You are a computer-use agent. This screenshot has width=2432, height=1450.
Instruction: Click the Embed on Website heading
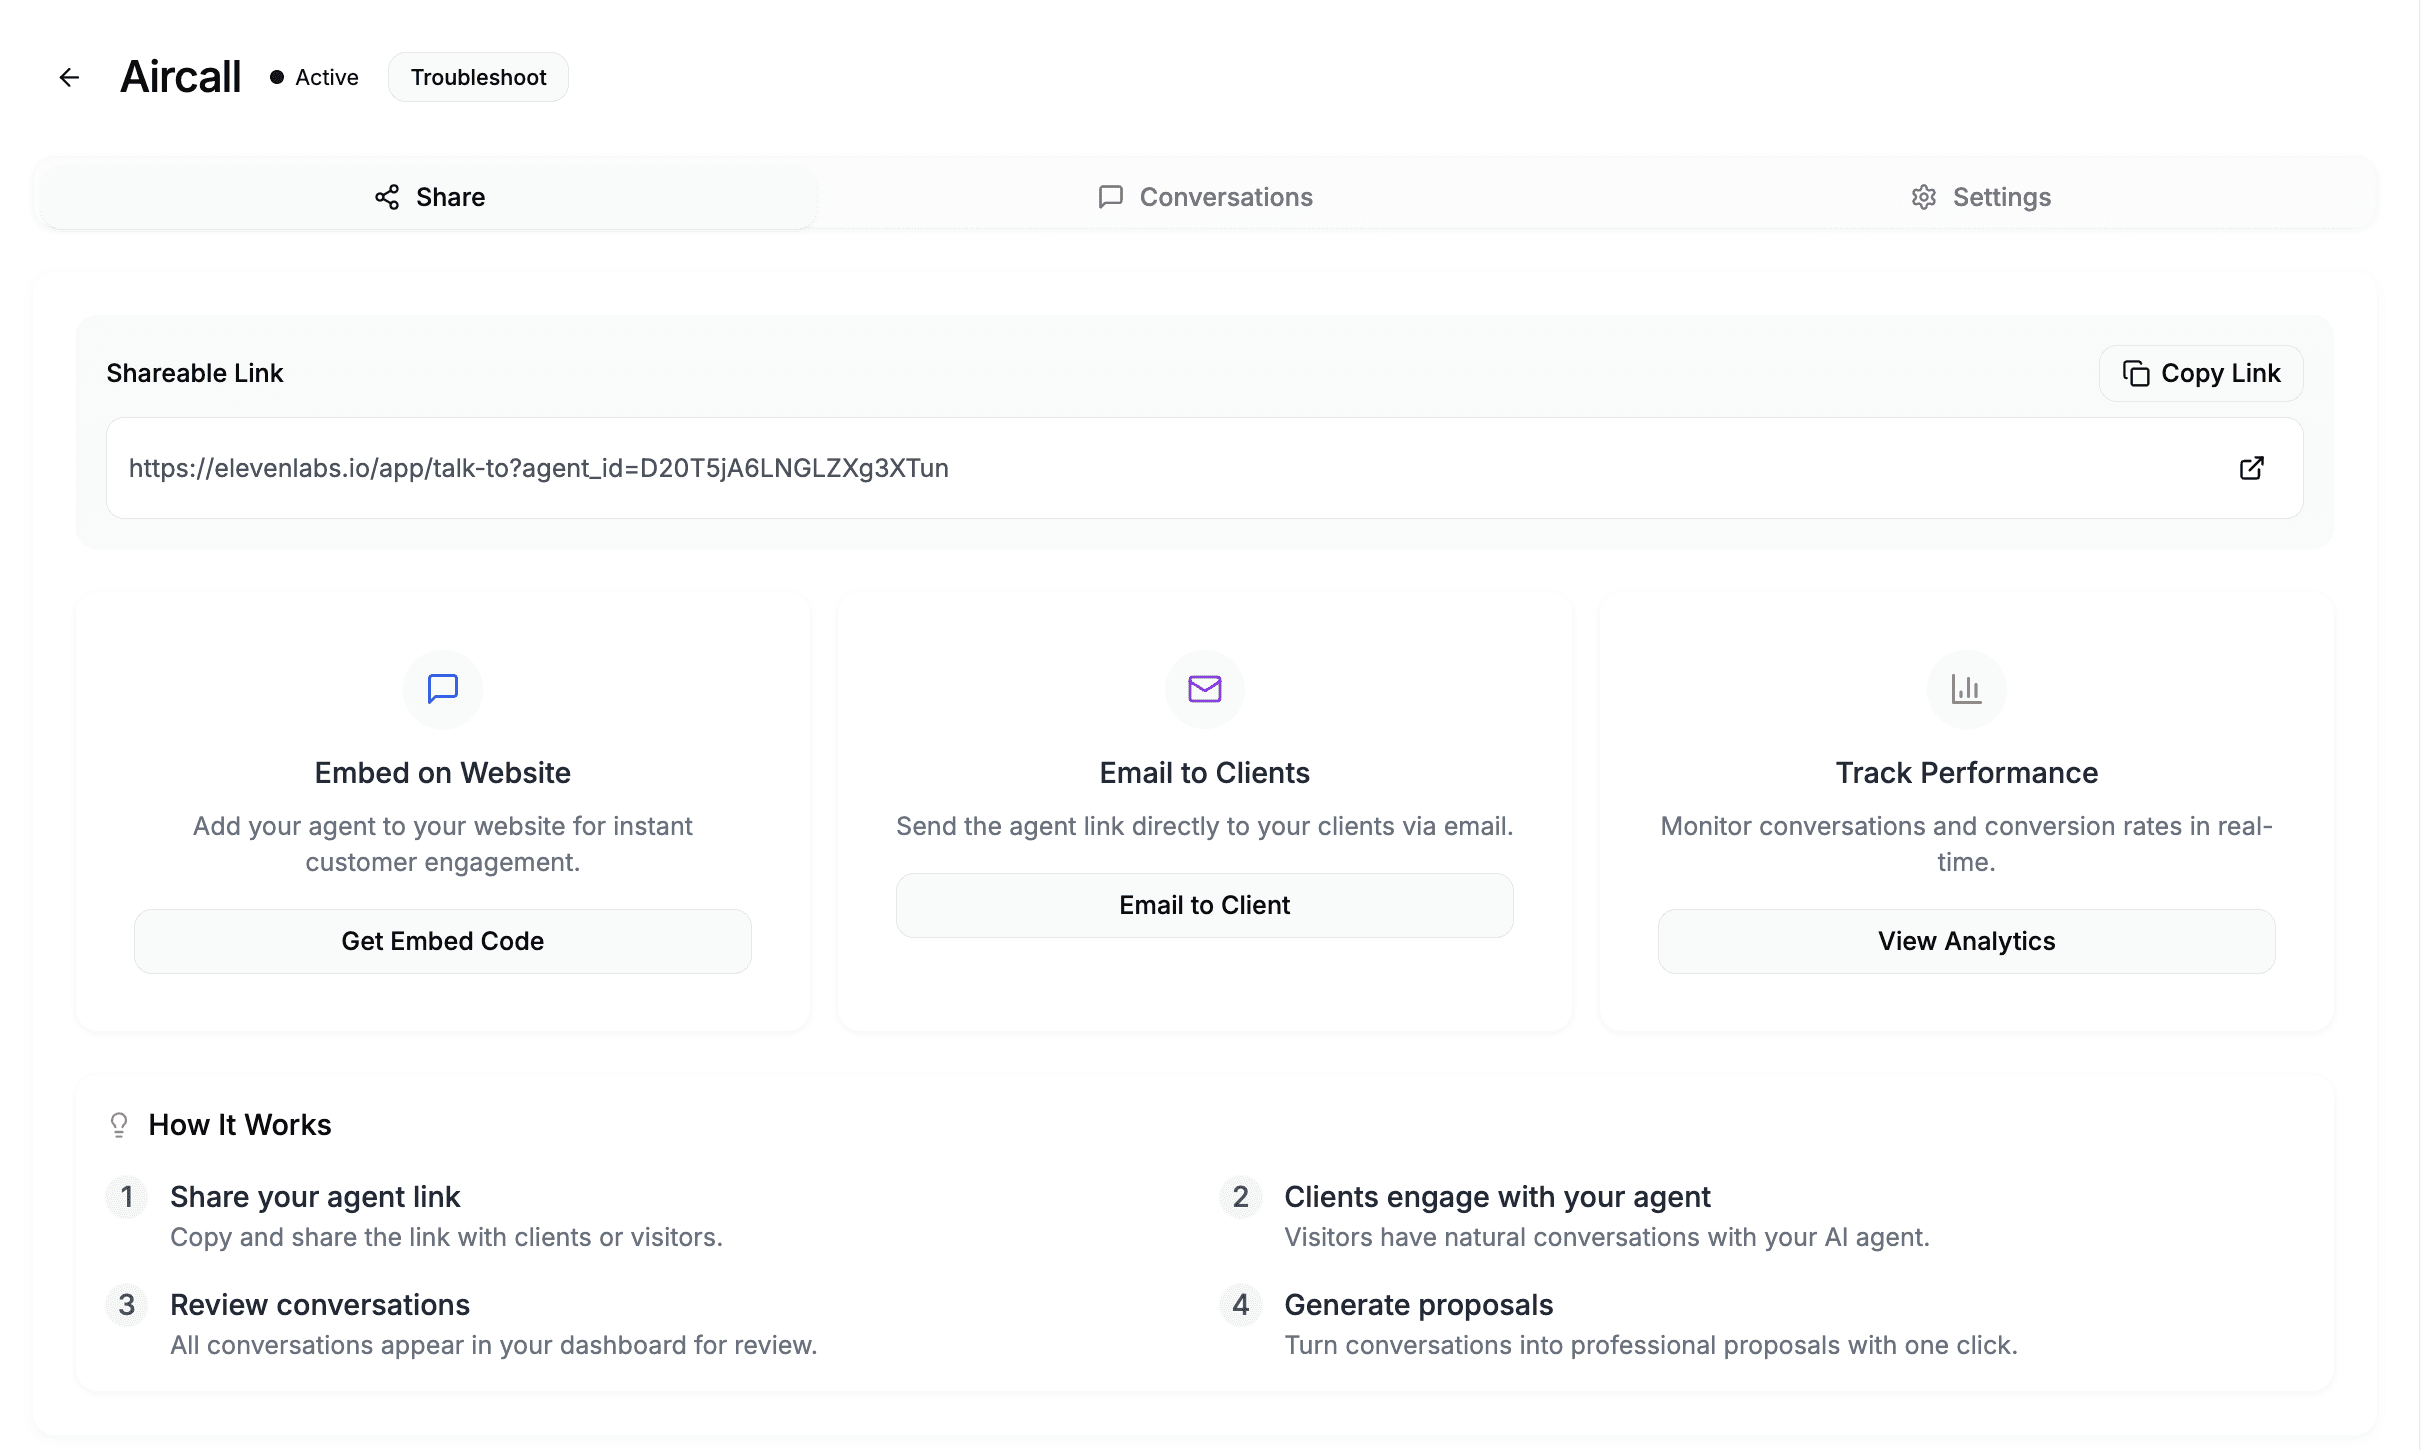[x=442, y=773]
